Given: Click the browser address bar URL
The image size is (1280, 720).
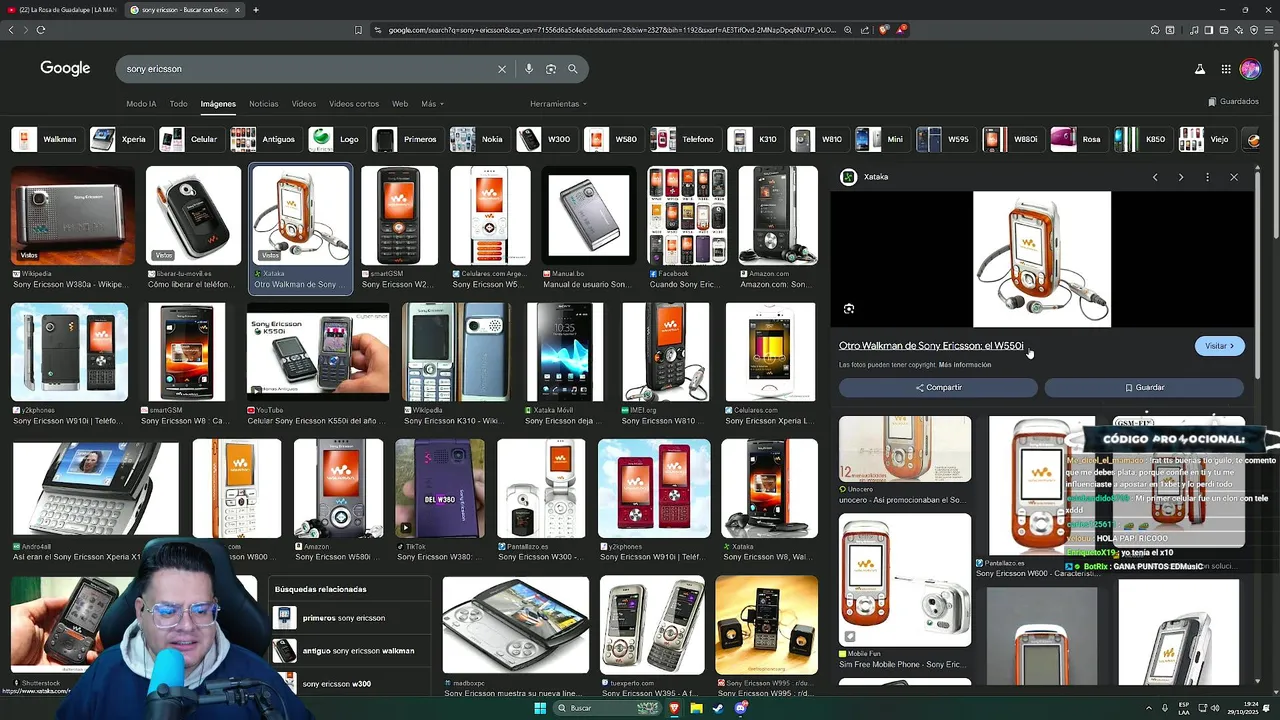Looking at the screenshot, I should pyautogui.click(x=610, y=30).
